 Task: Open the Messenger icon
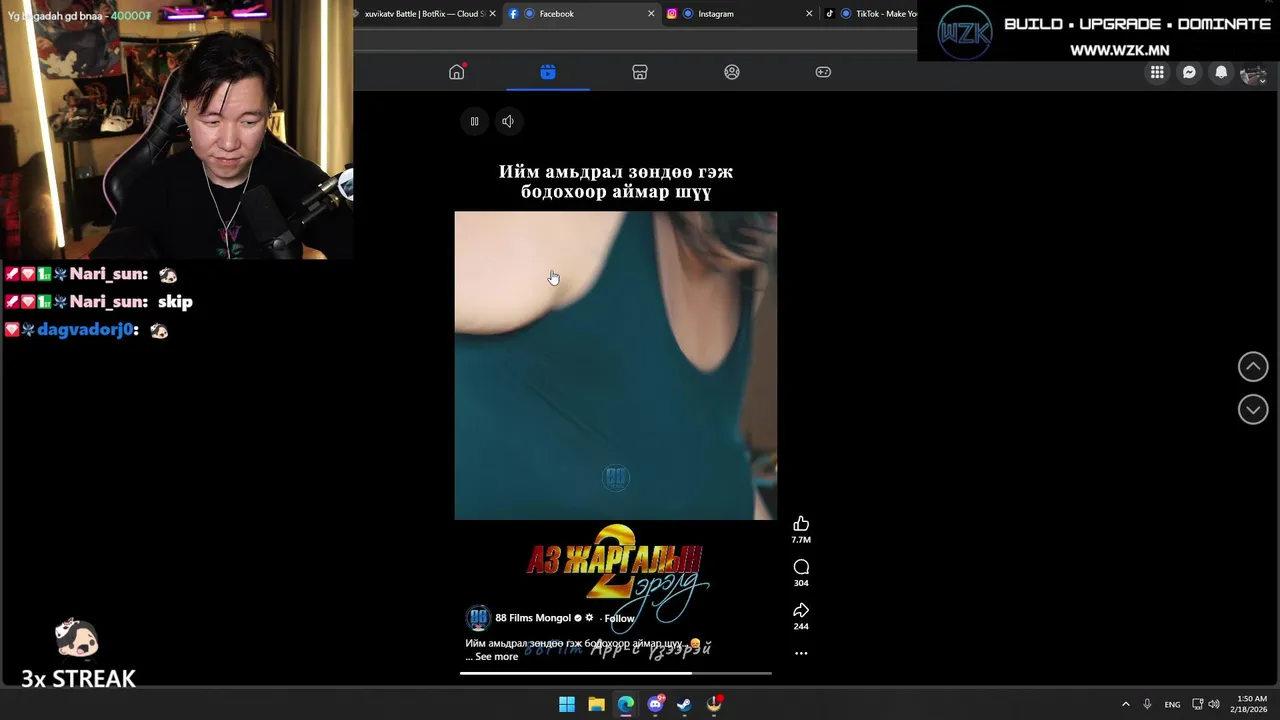tap(1189, 72)
